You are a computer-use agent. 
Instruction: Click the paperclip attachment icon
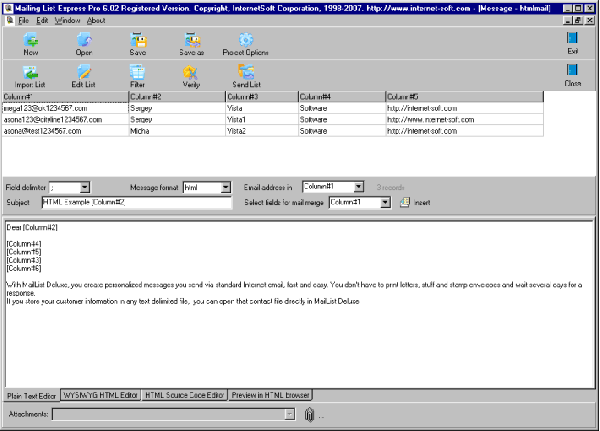[310, 415]
